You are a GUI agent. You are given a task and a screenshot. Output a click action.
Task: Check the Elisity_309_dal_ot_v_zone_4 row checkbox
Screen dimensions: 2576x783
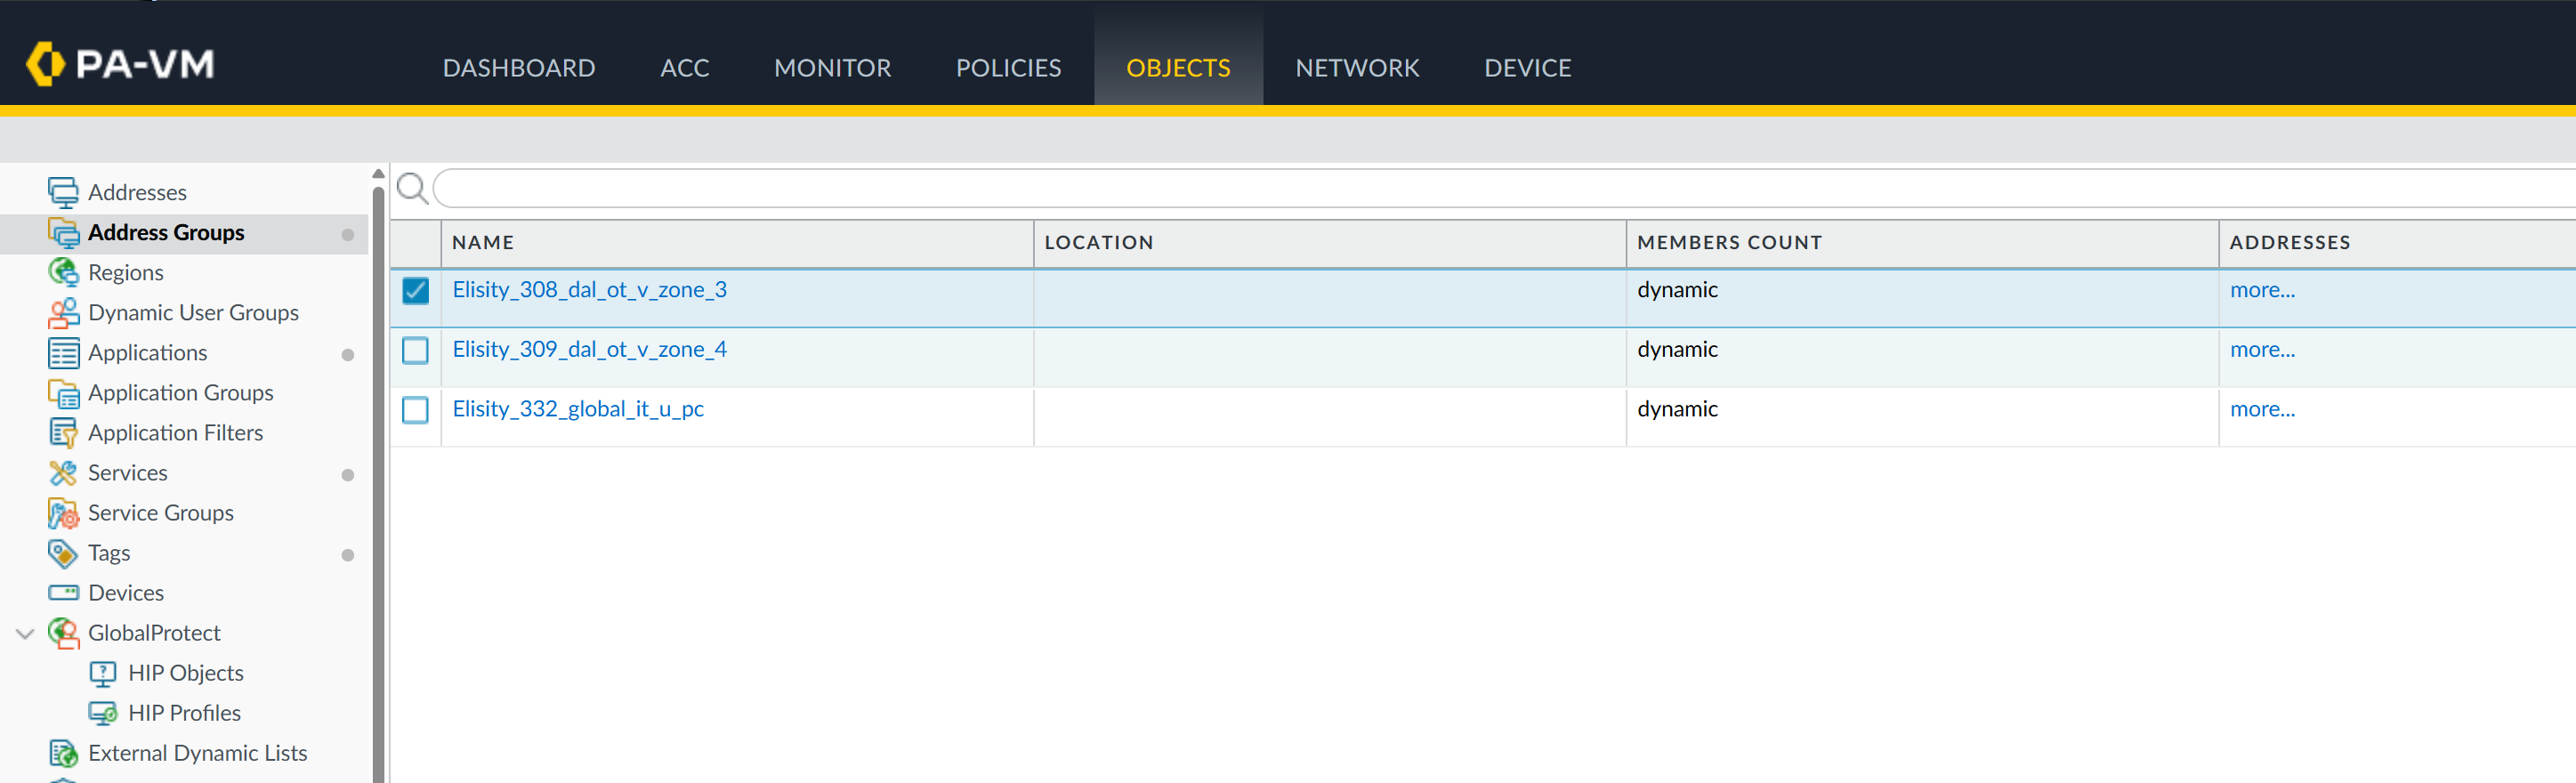(415, 350)
